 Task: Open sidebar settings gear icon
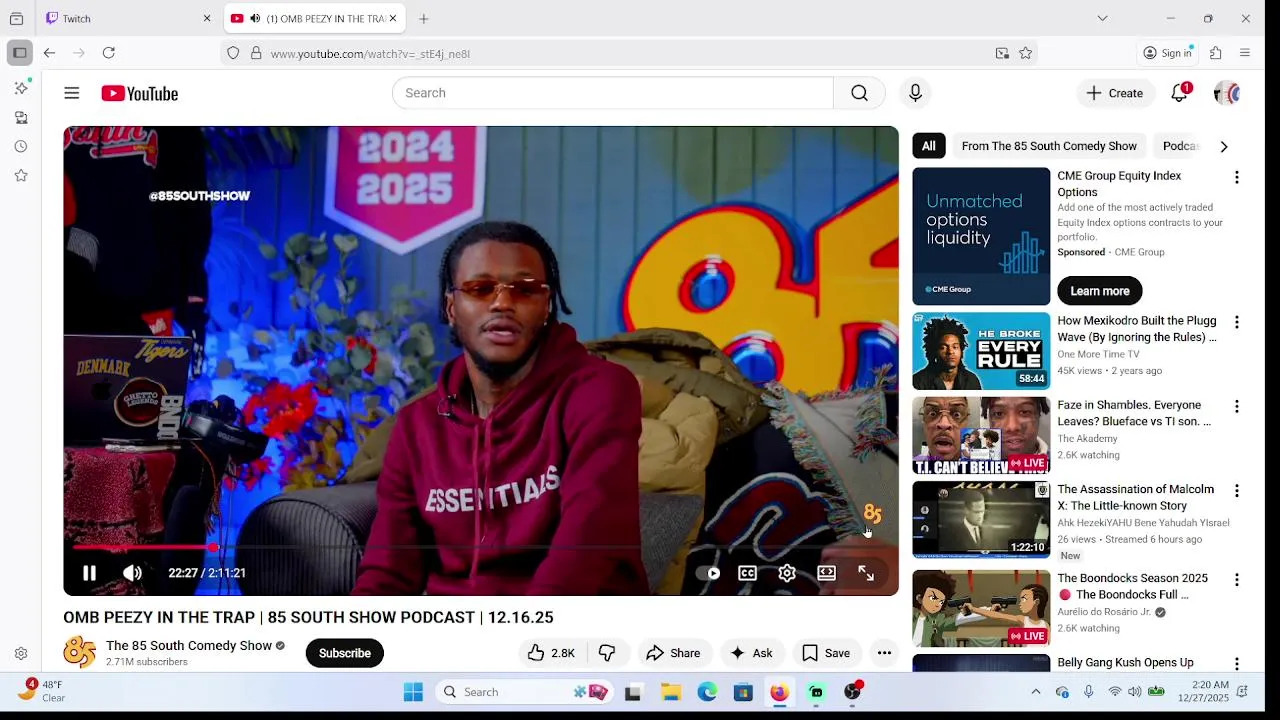point(21,653)
